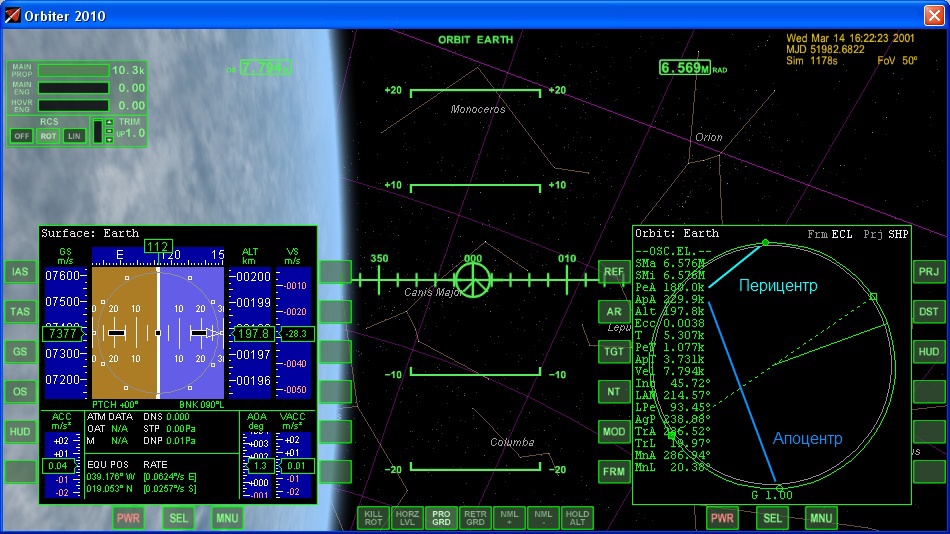Click the 10.3k propellant mass value
Viewport: 950px width, 534px height.
coord(128,70)
